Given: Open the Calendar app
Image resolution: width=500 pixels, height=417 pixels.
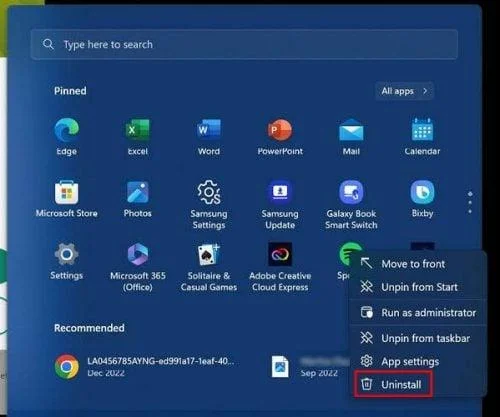Looking at the screenshot, I should tap(422, 137).
